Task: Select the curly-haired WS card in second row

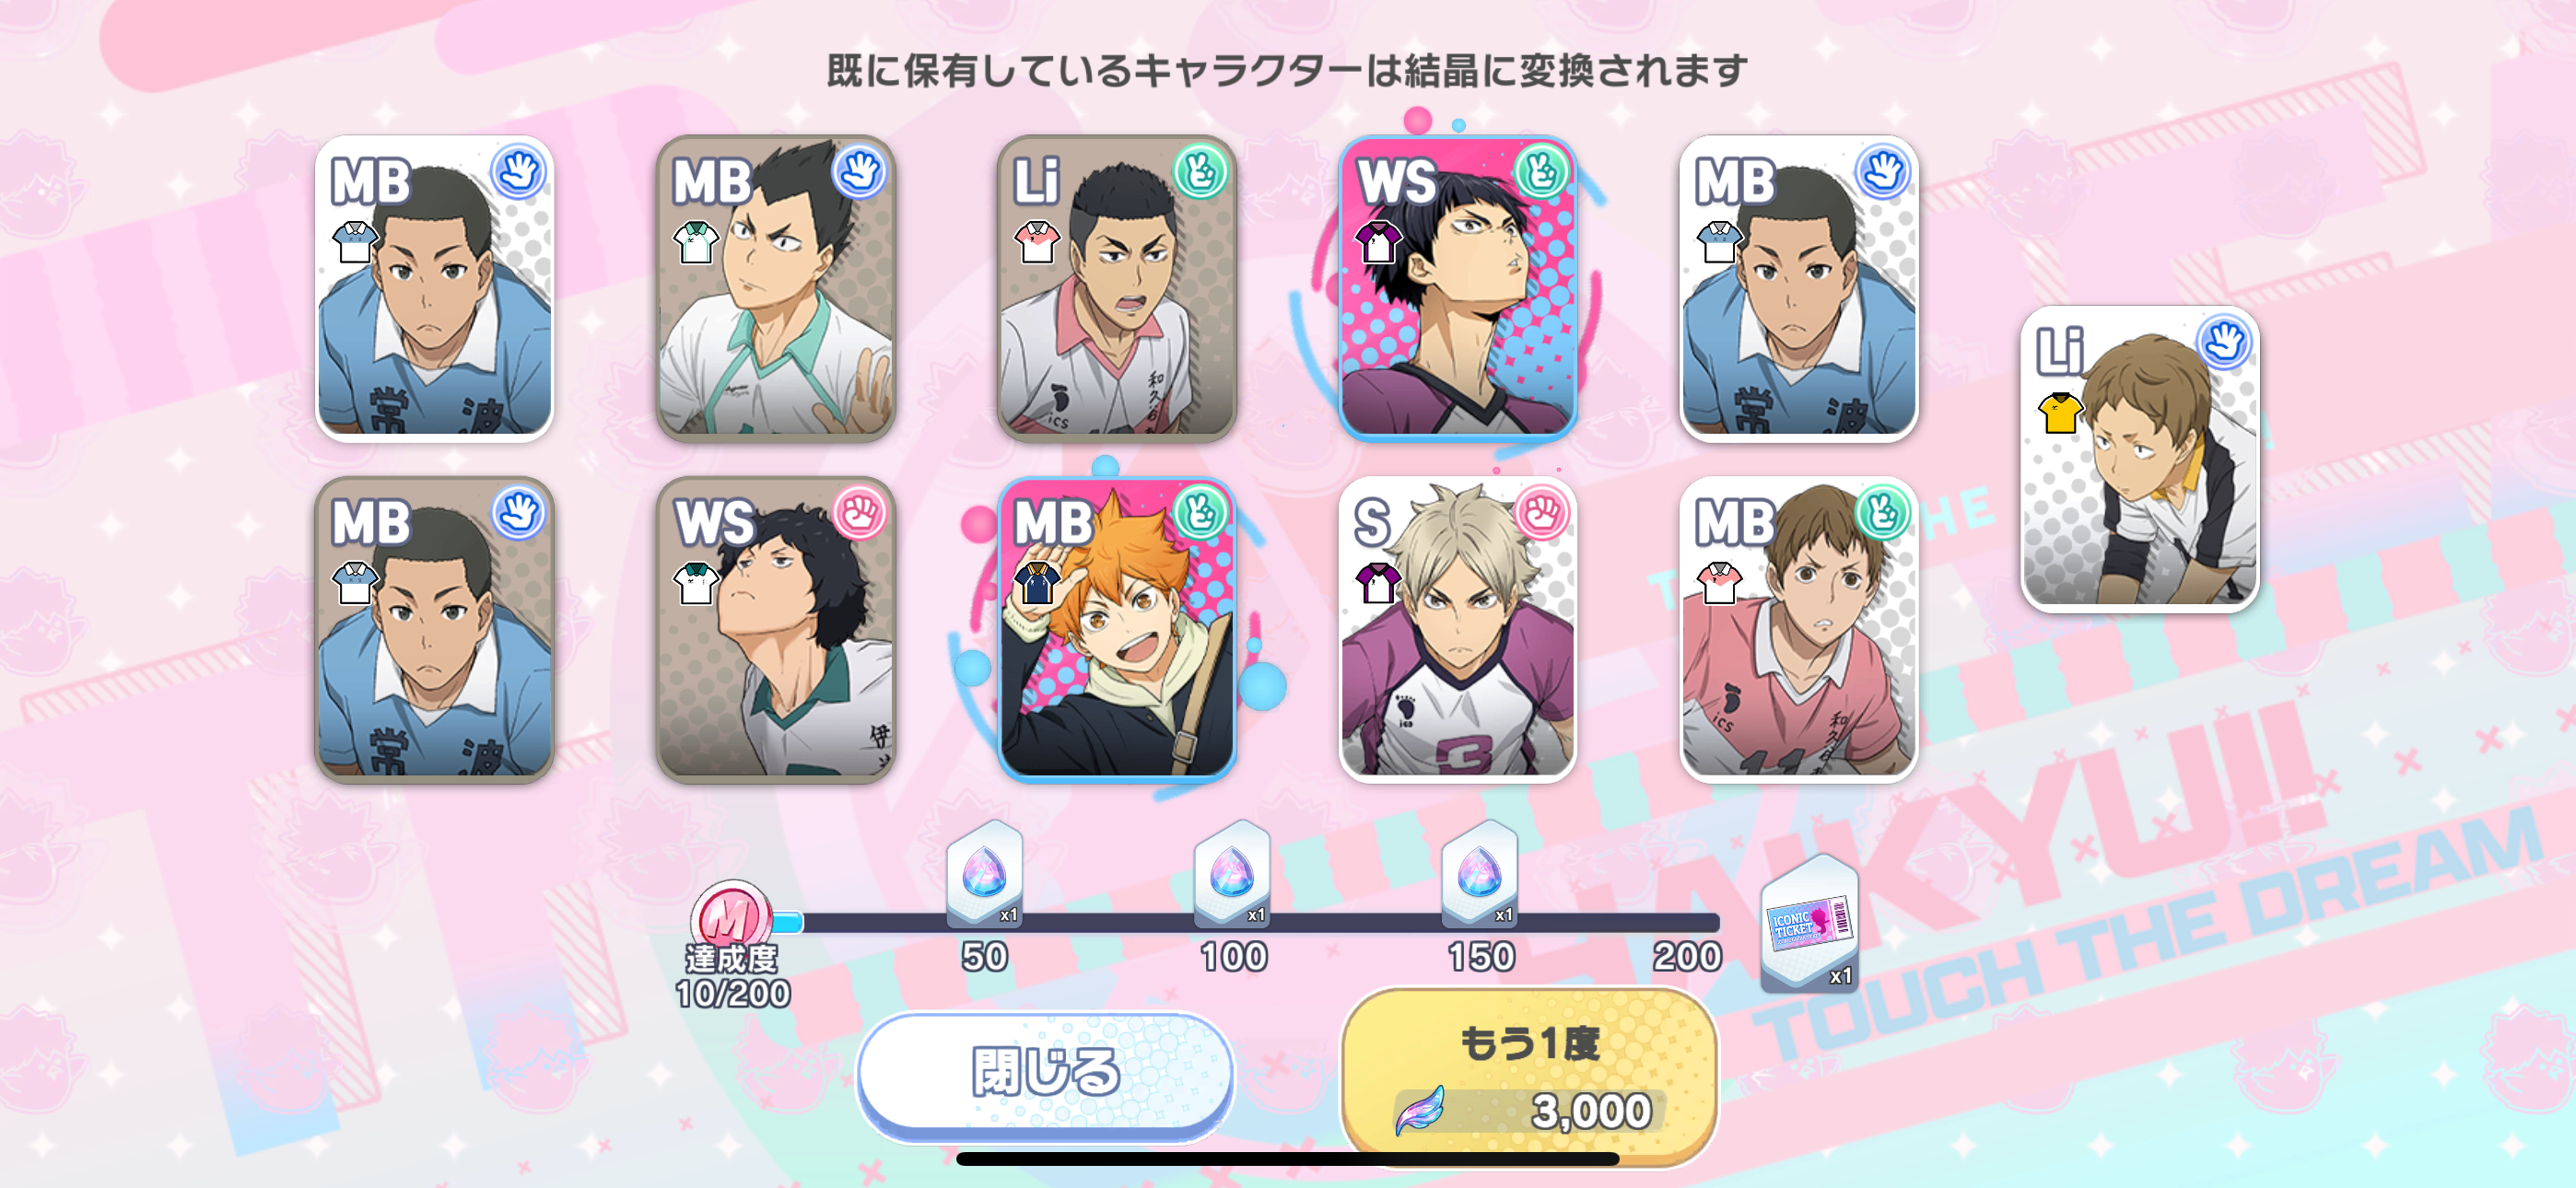Action: point(776,630)
